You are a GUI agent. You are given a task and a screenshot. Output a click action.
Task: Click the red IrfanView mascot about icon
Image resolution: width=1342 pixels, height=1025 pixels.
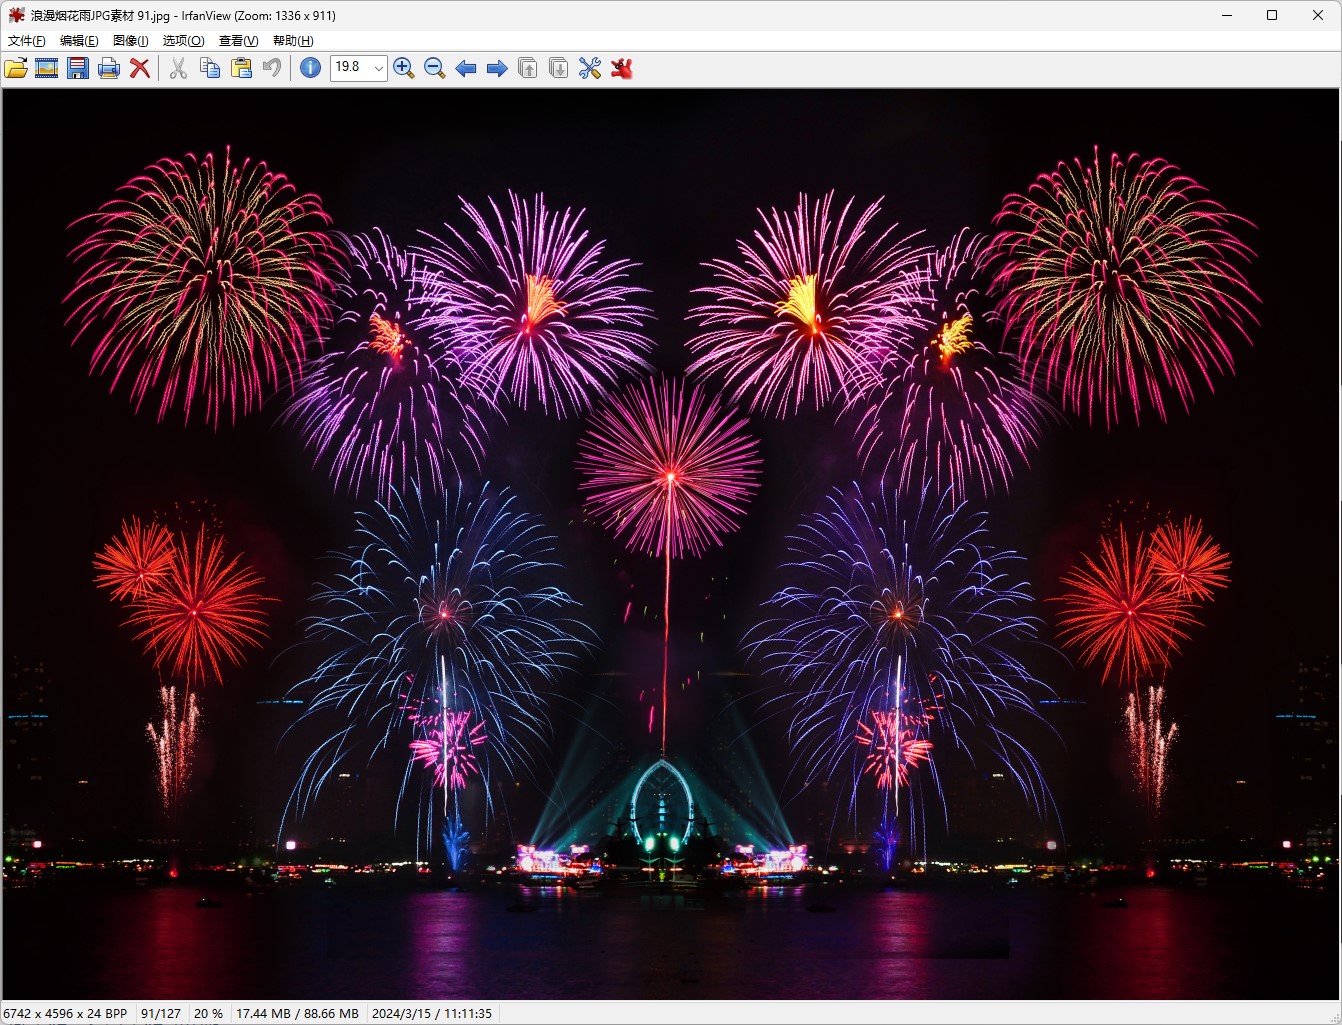(622, 68)
